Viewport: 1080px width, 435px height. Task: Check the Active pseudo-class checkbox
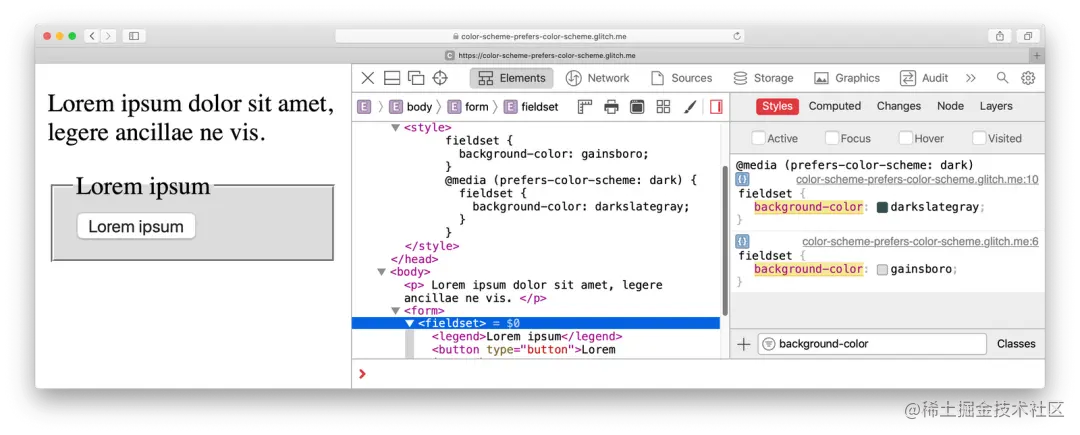758,138
